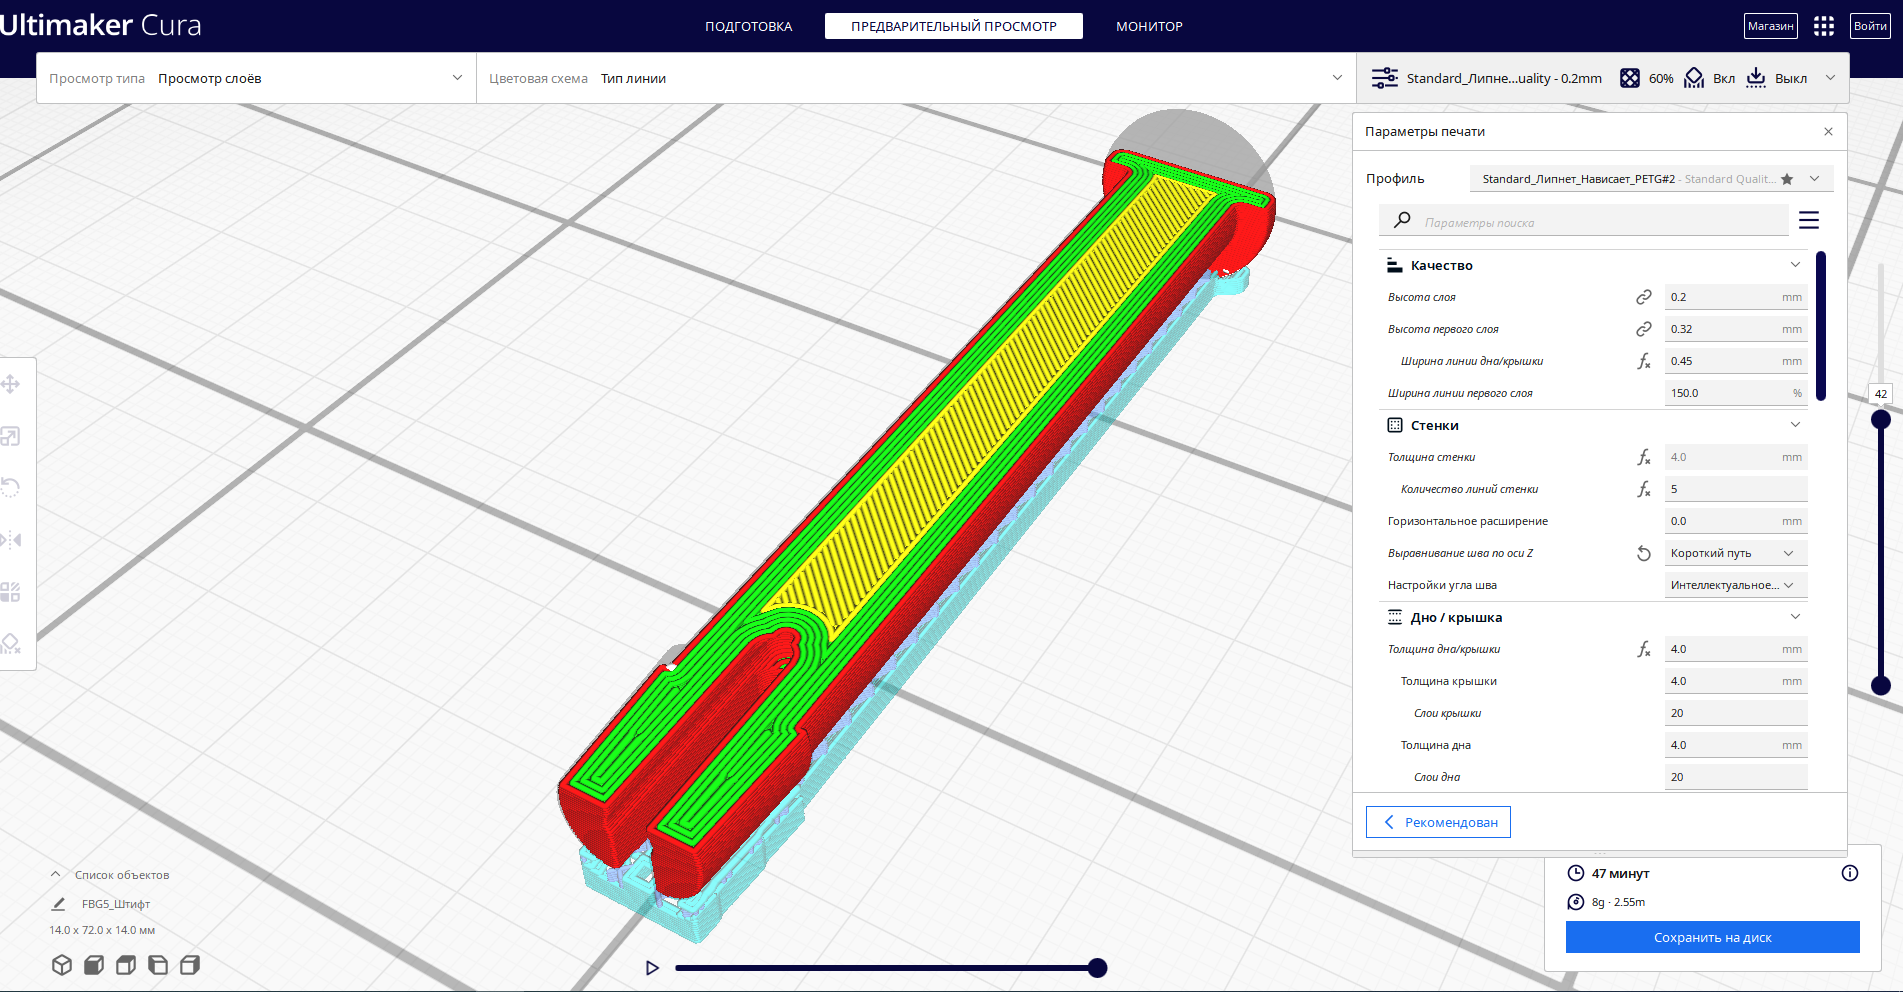Image resolution: width=1903 pixels, height=992 pixels.
Task: Click the Сохранить на диск button
Action: click(x=1712, y=937)
